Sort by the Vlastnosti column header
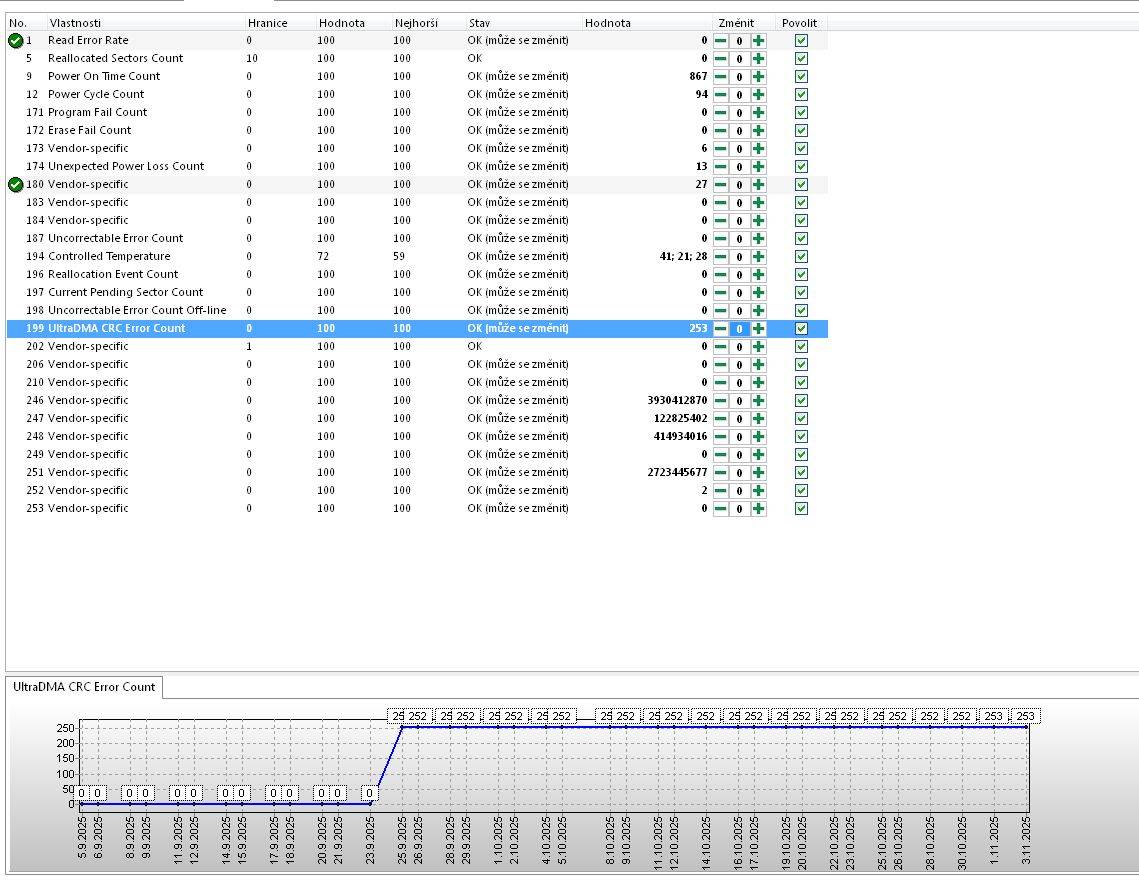Screen dimensions: 1139x886 [75, 23]
